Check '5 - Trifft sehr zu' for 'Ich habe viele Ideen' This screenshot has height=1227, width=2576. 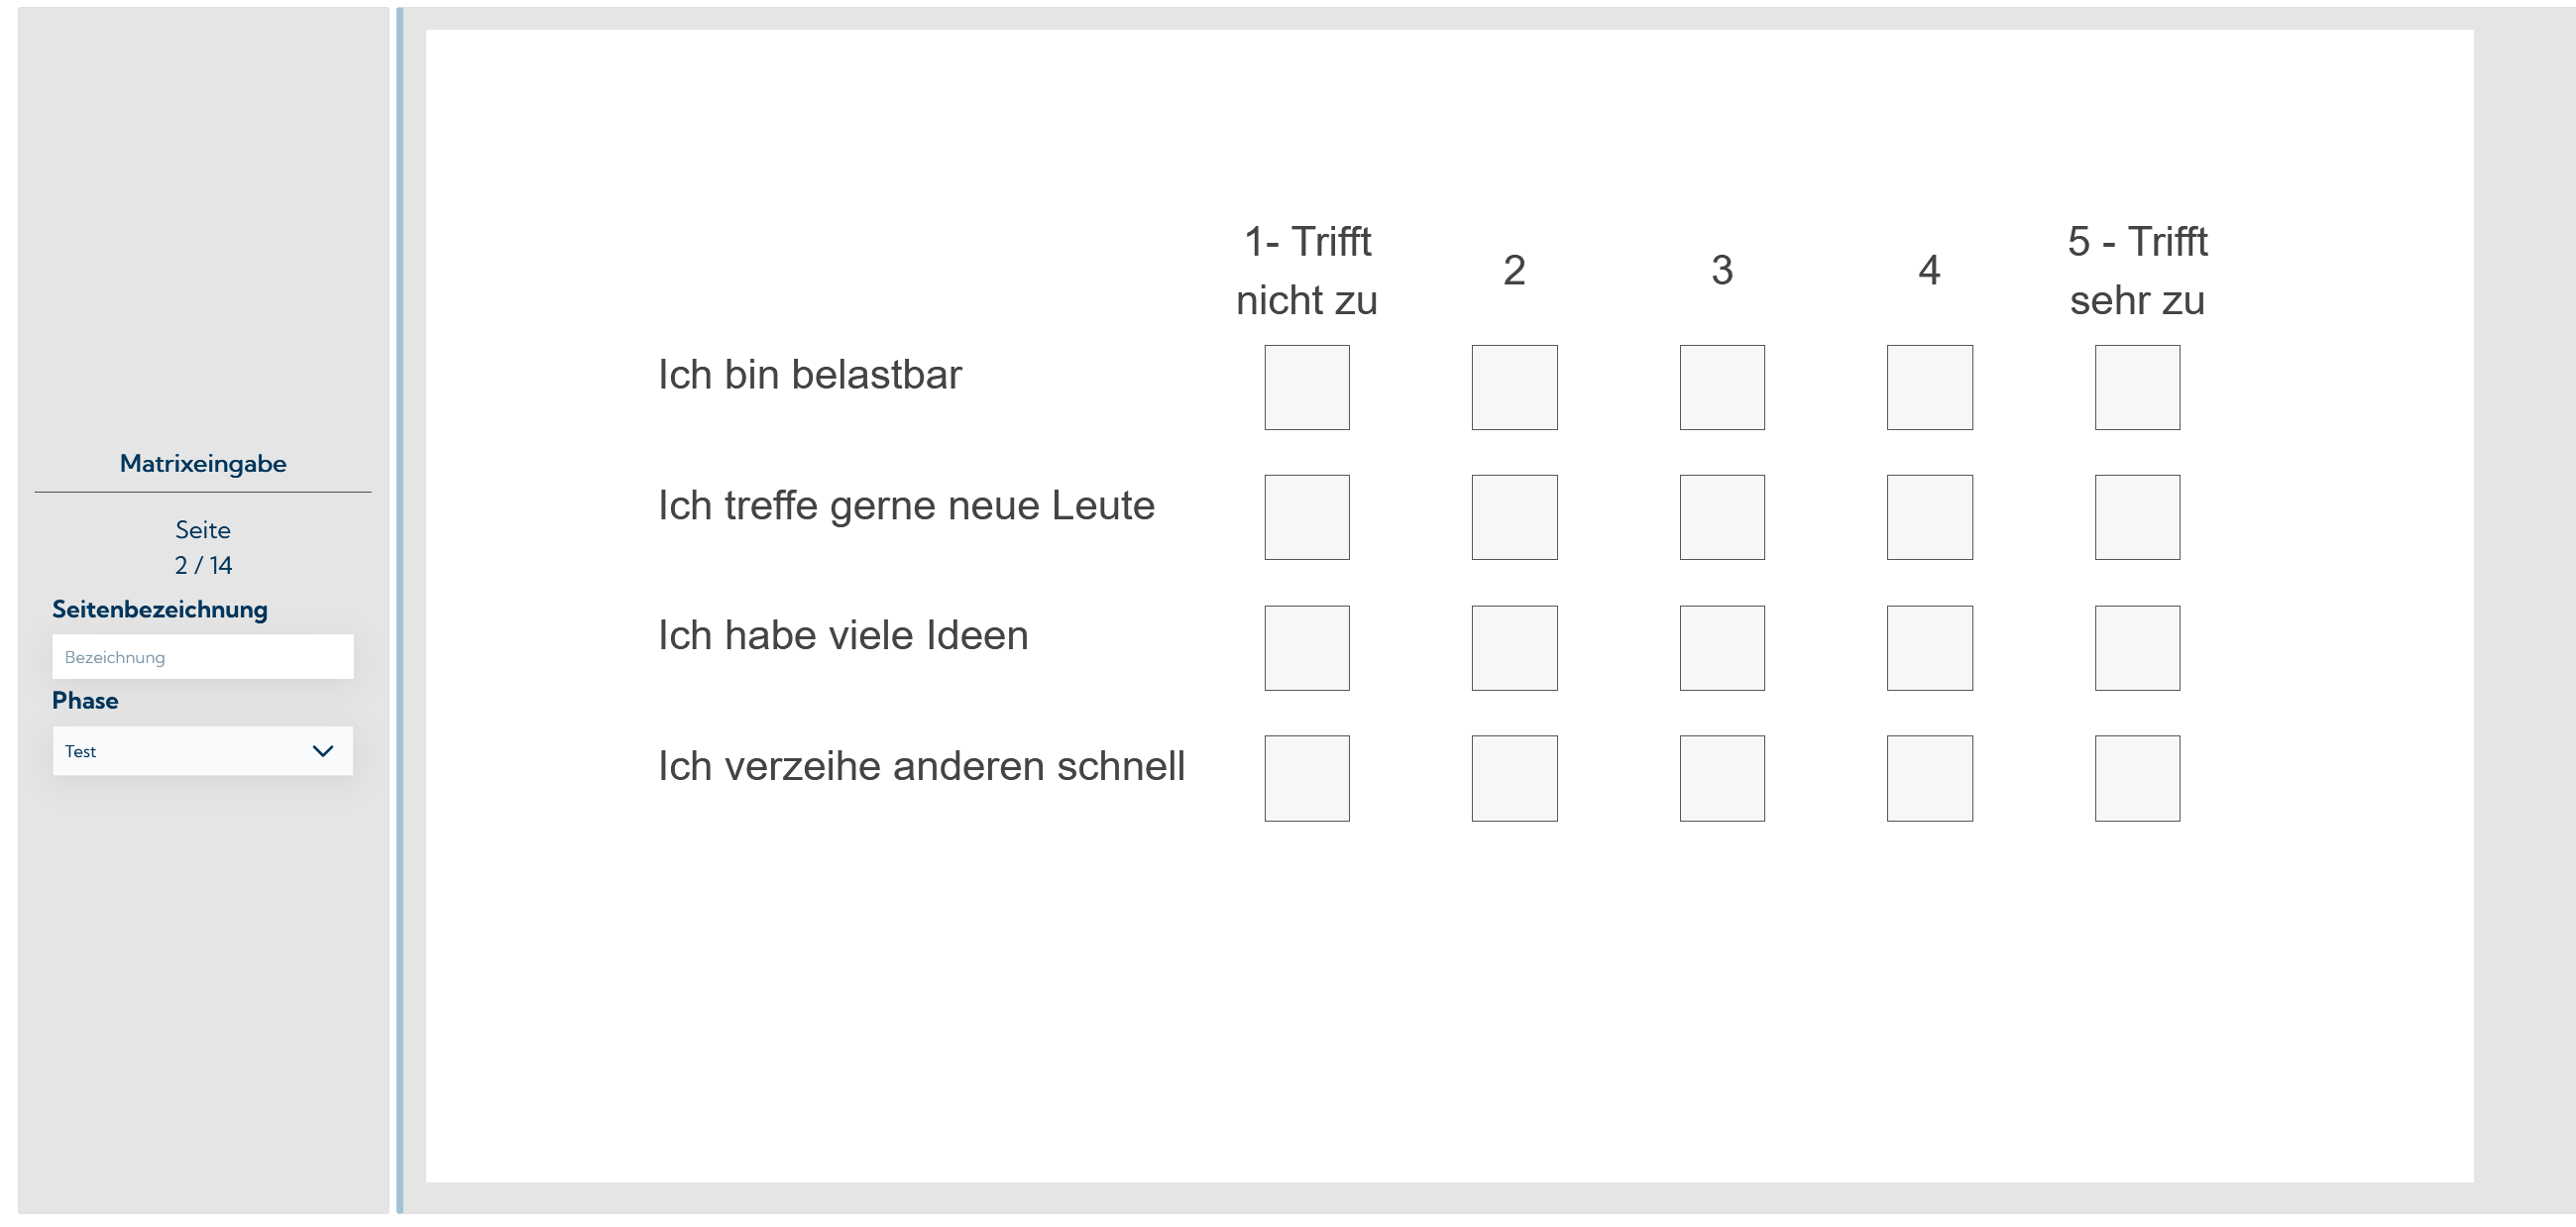pyautogui.click(x=2137, y=648)
